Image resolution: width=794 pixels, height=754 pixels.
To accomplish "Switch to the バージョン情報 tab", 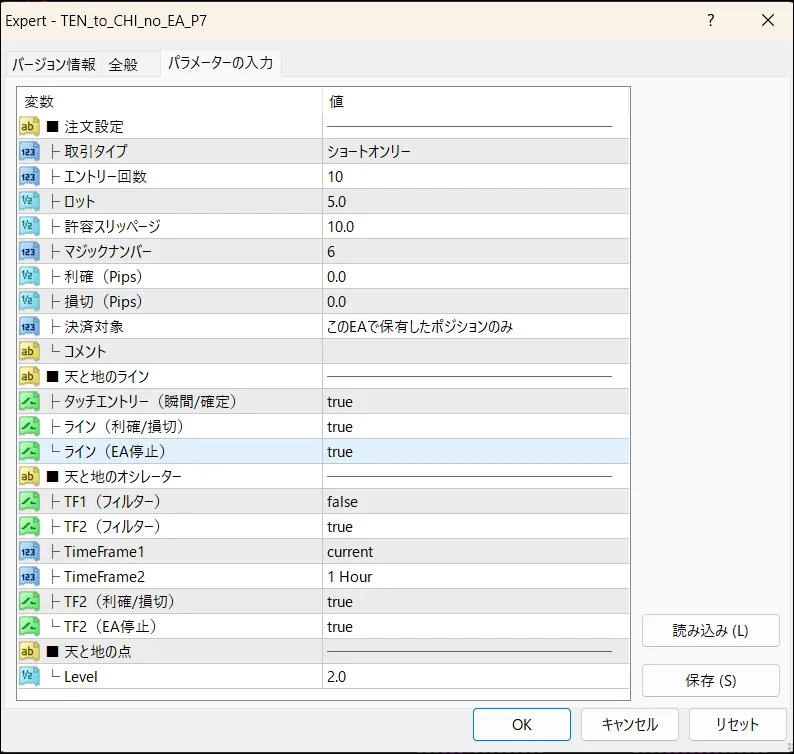I will [x=54, y=64].
